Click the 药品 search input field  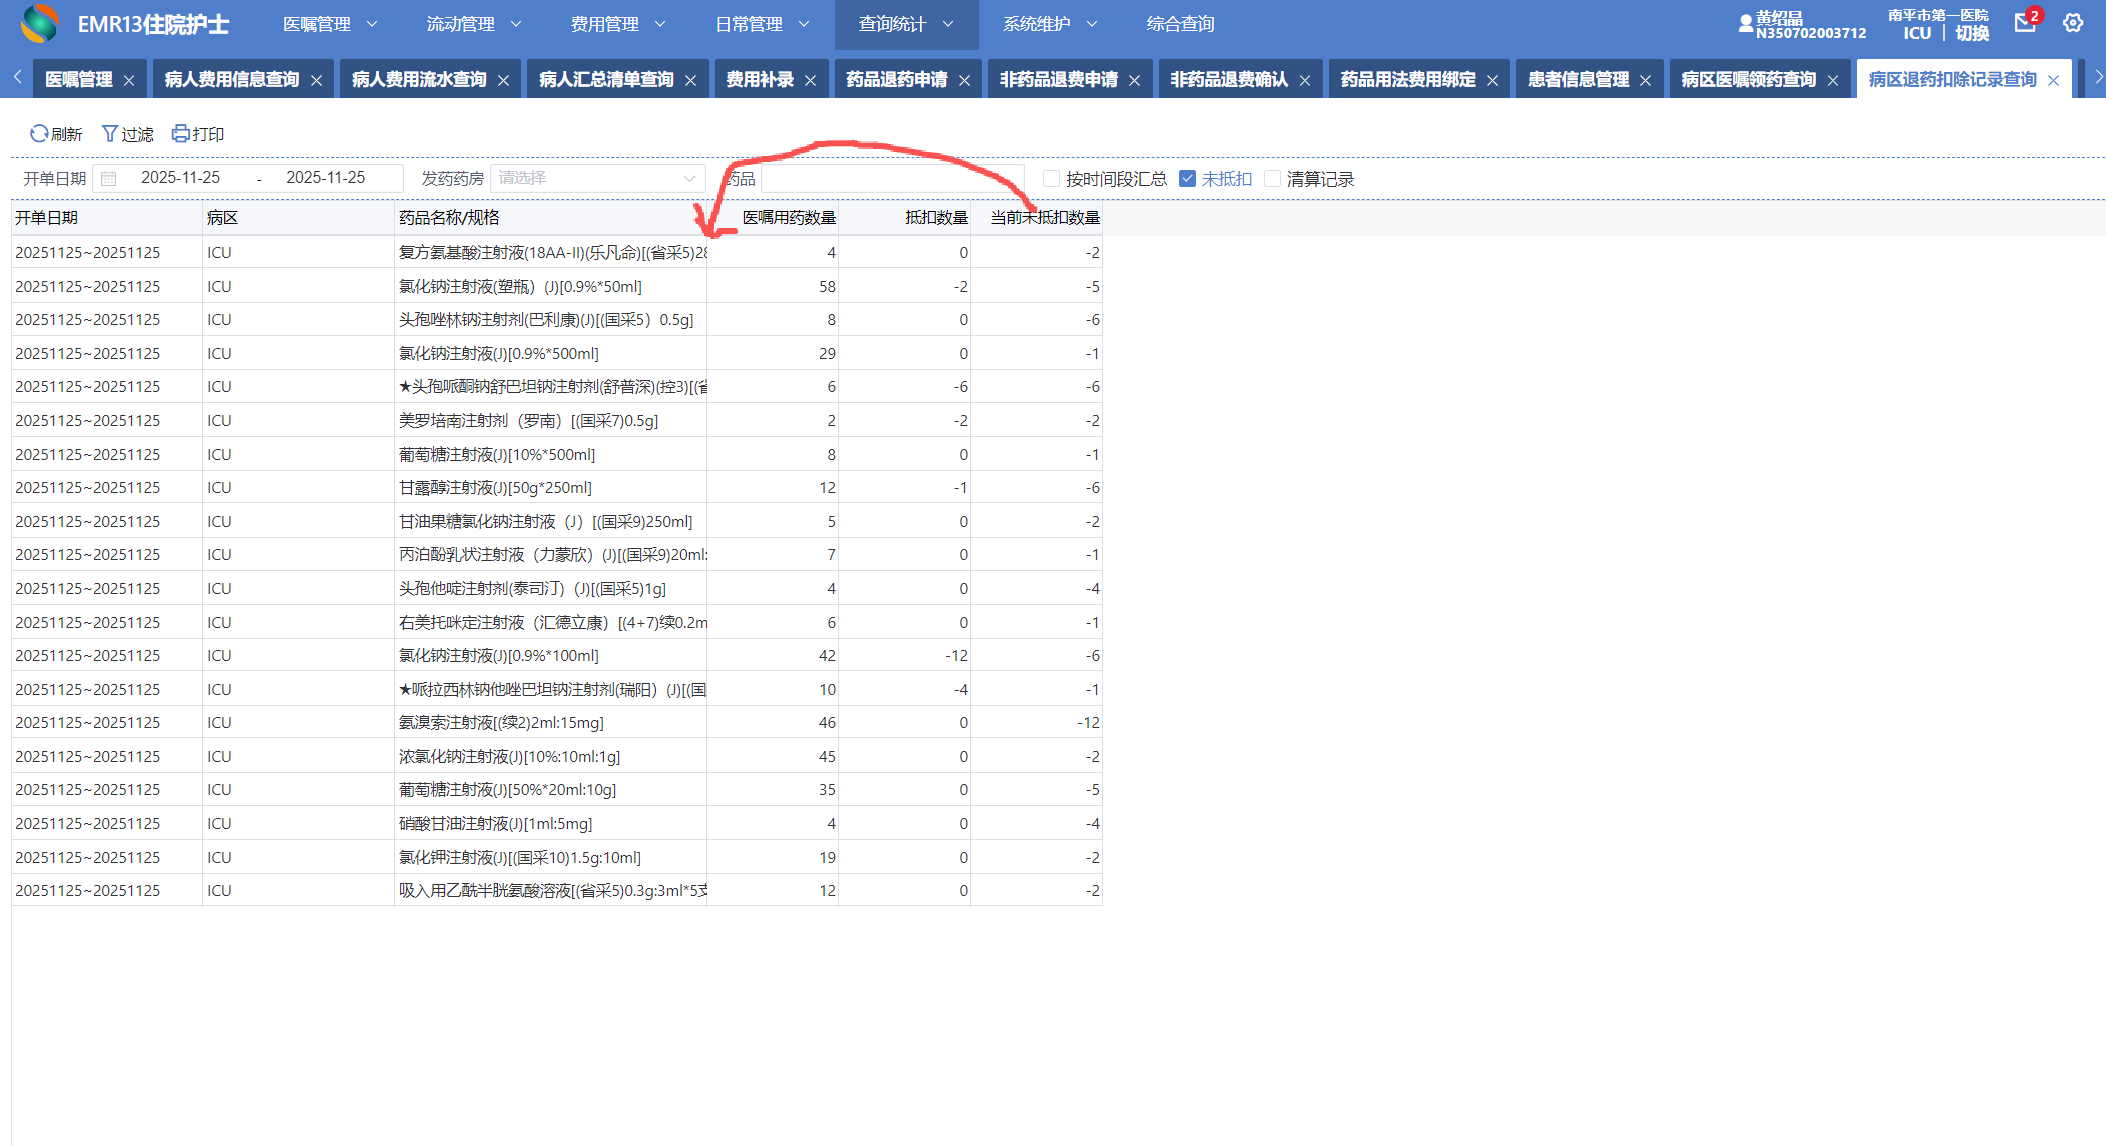(890, 179)
